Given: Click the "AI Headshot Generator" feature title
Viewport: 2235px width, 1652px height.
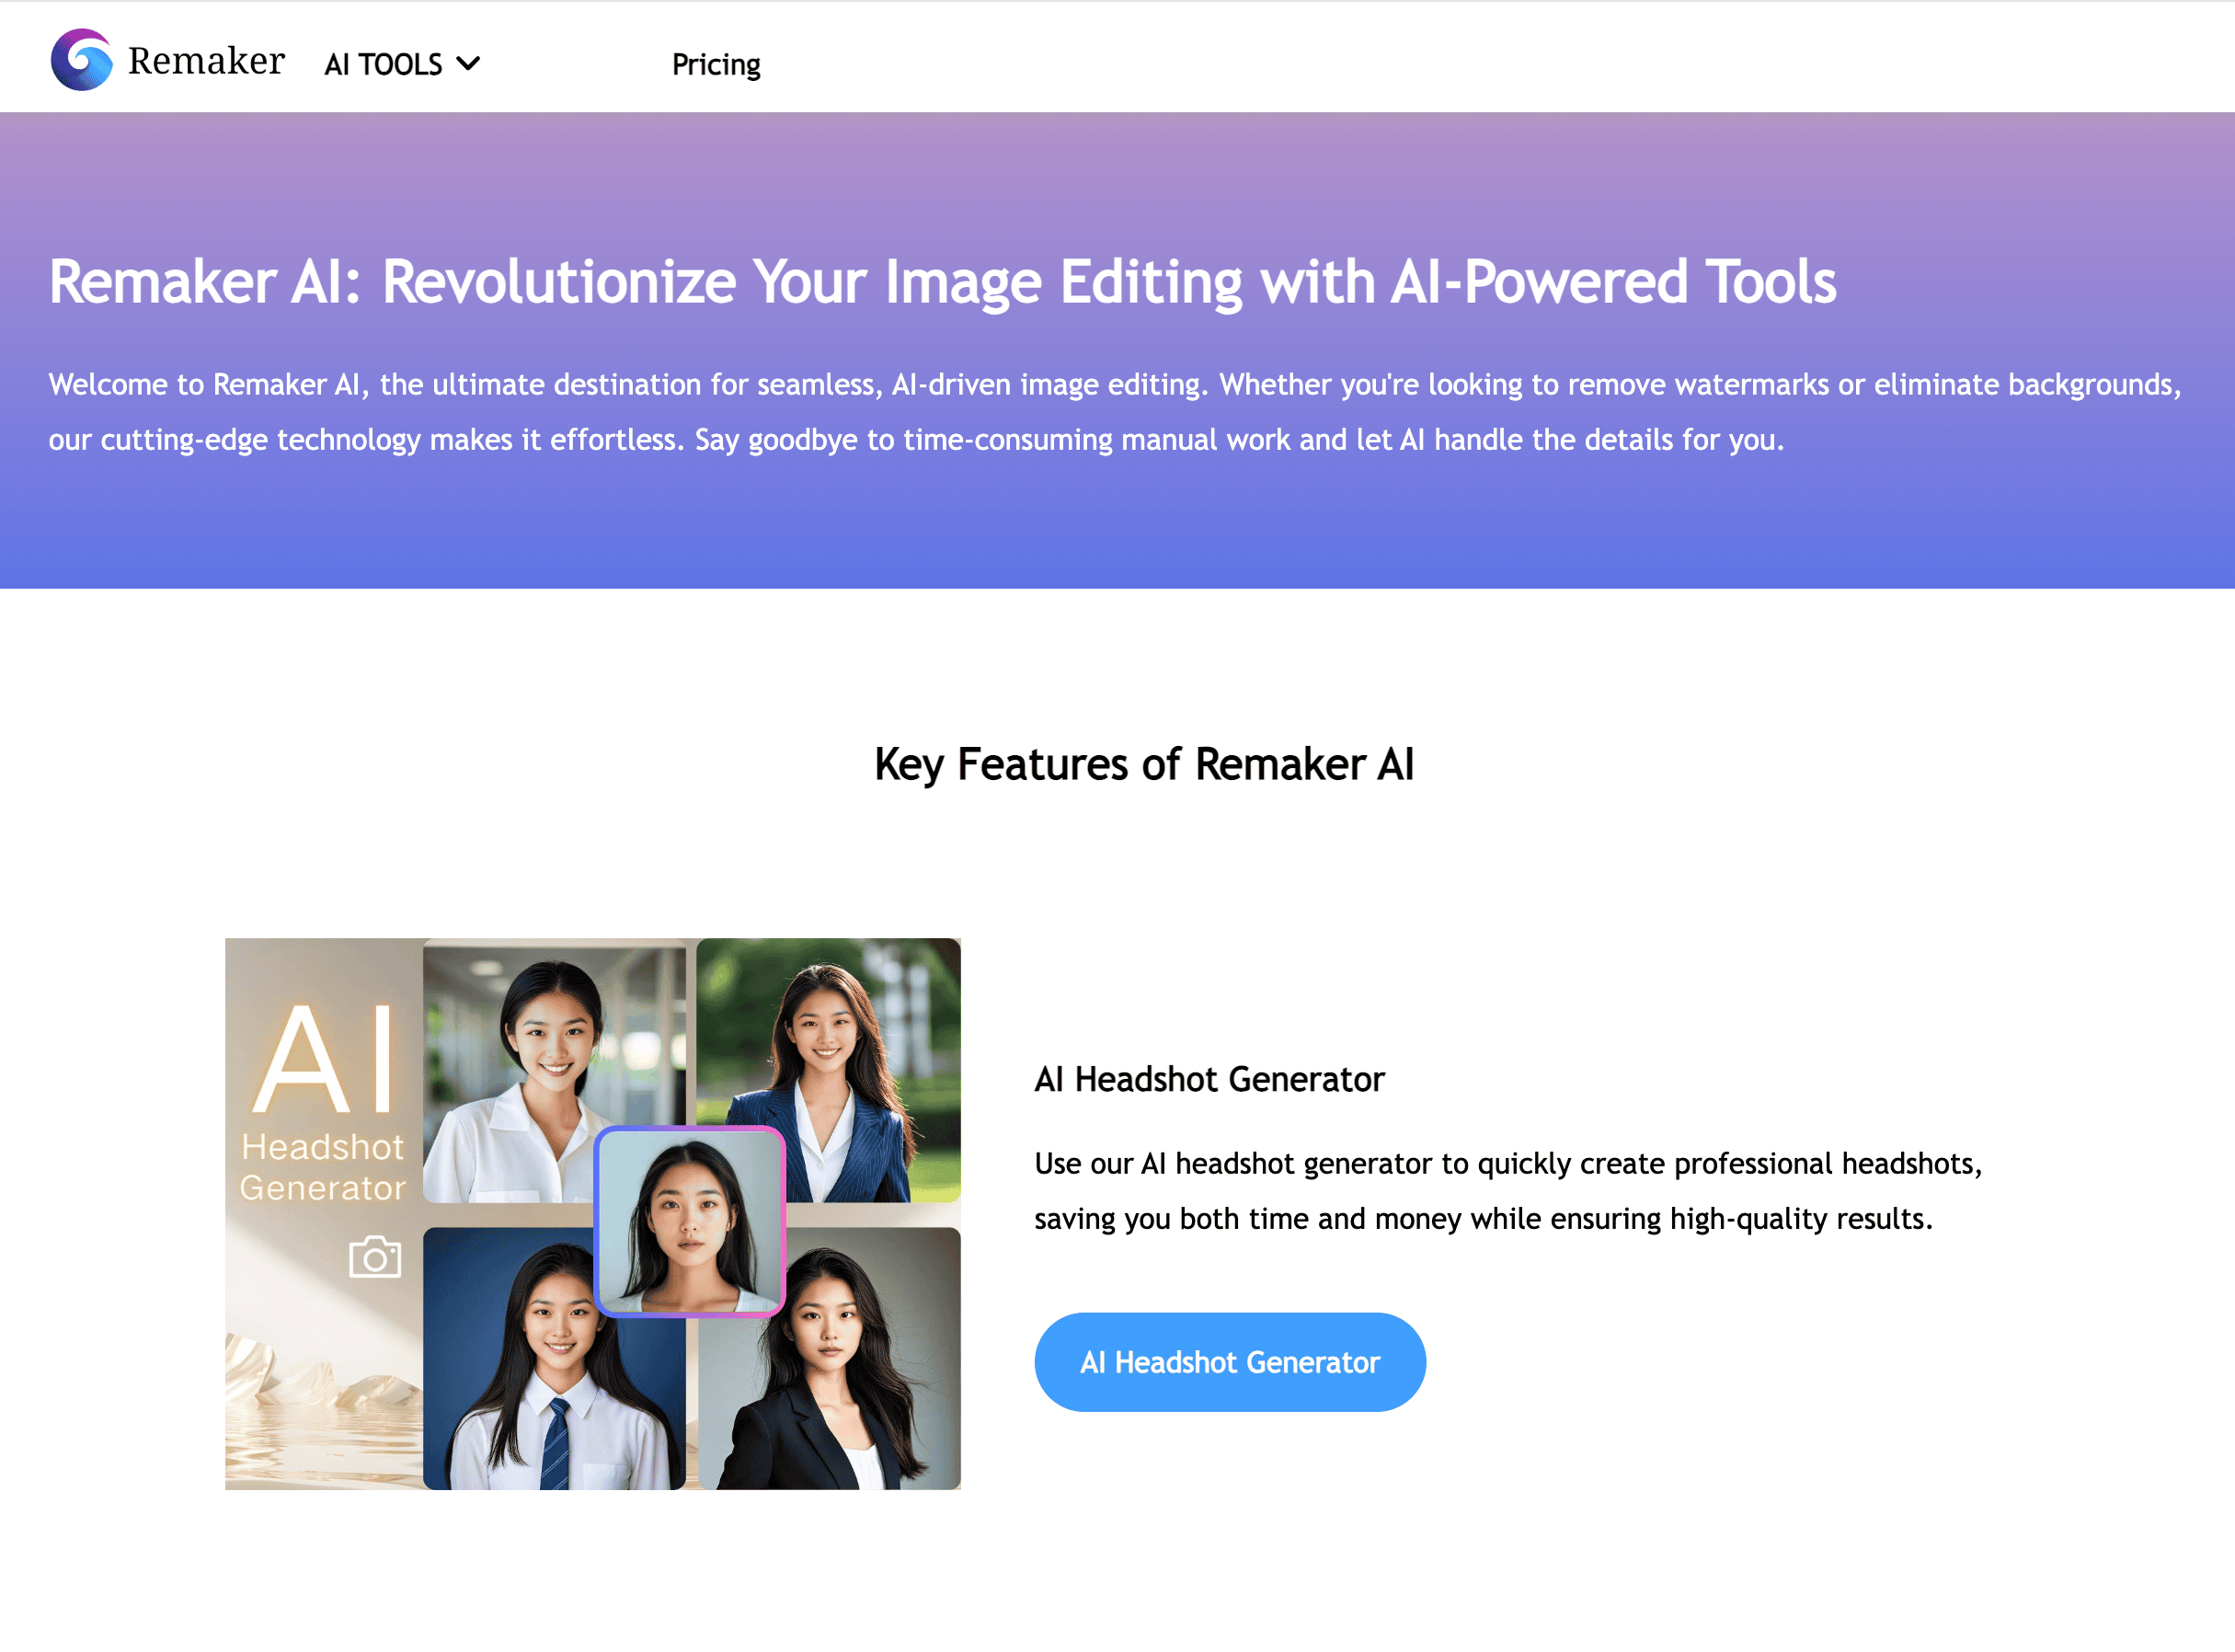Looking at the screenshot, I should pos(1209,1080).
